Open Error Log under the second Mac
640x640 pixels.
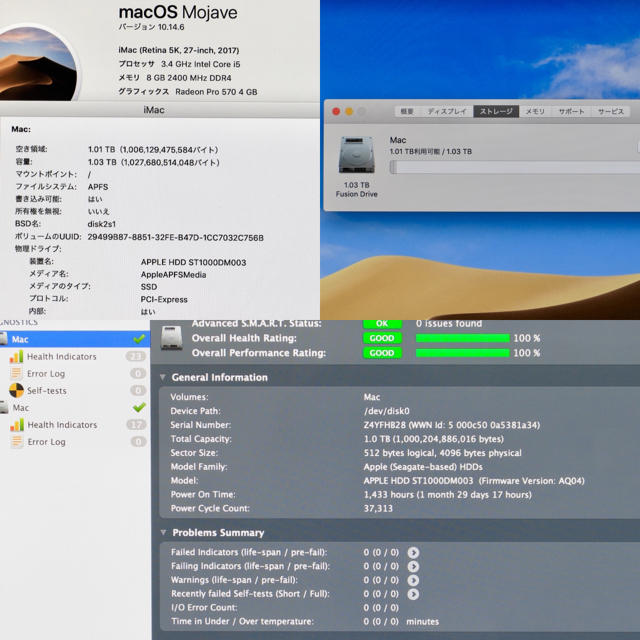click(75, 442)
